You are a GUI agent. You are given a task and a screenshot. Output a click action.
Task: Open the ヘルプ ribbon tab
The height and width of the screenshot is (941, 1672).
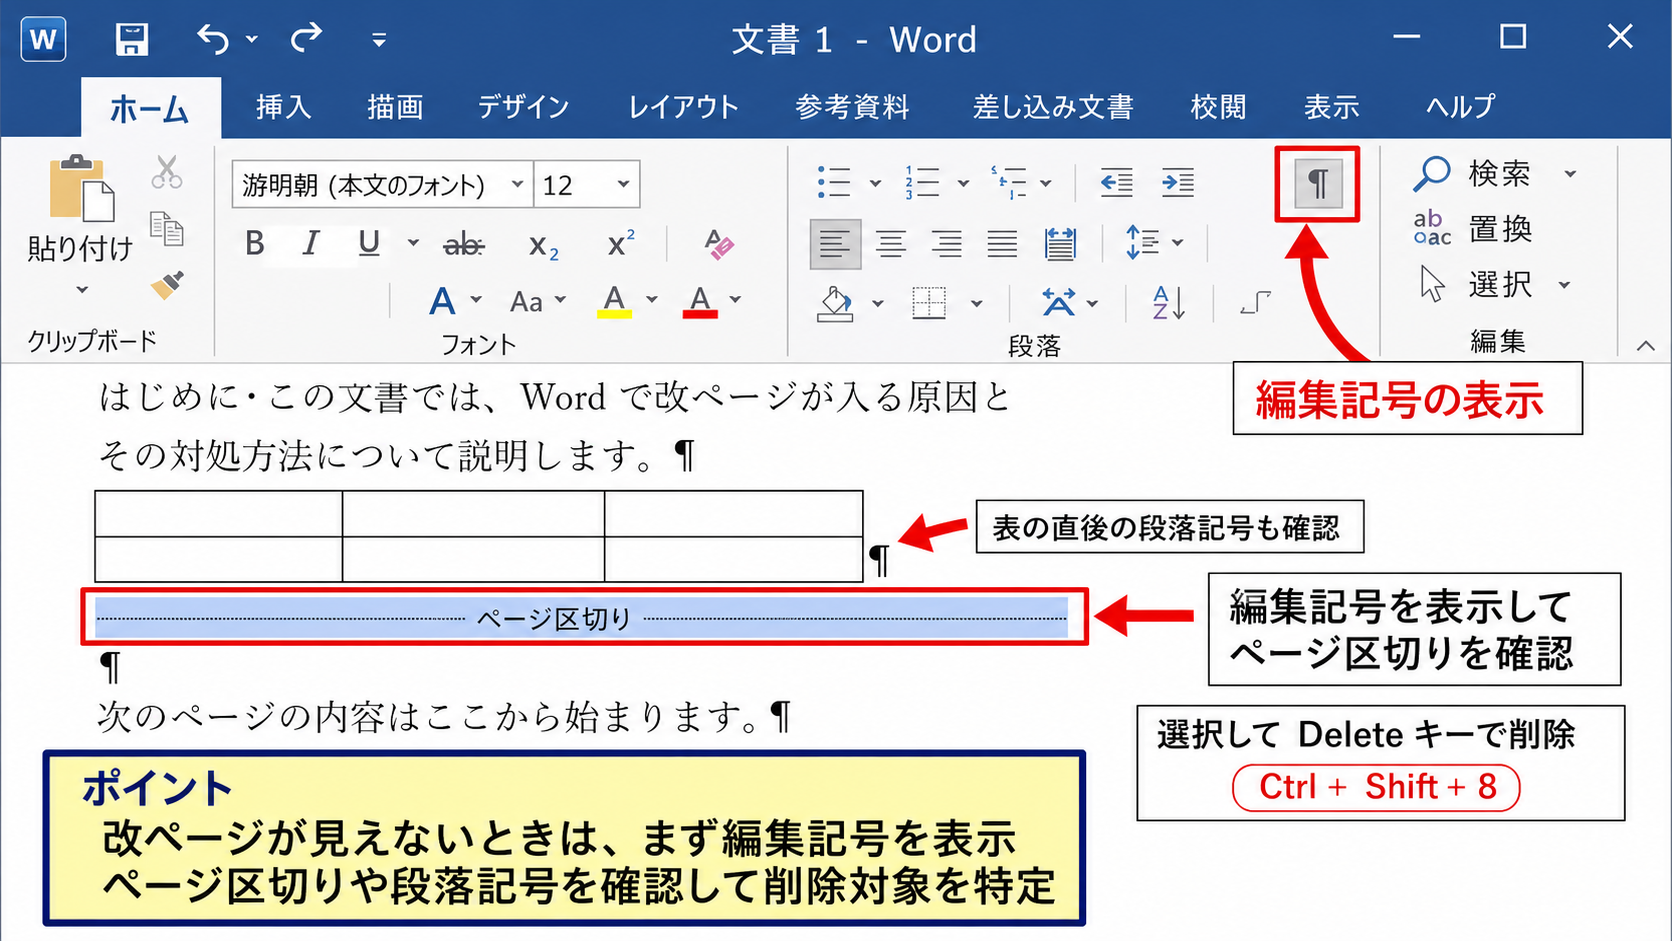[x=1461, y=107]
